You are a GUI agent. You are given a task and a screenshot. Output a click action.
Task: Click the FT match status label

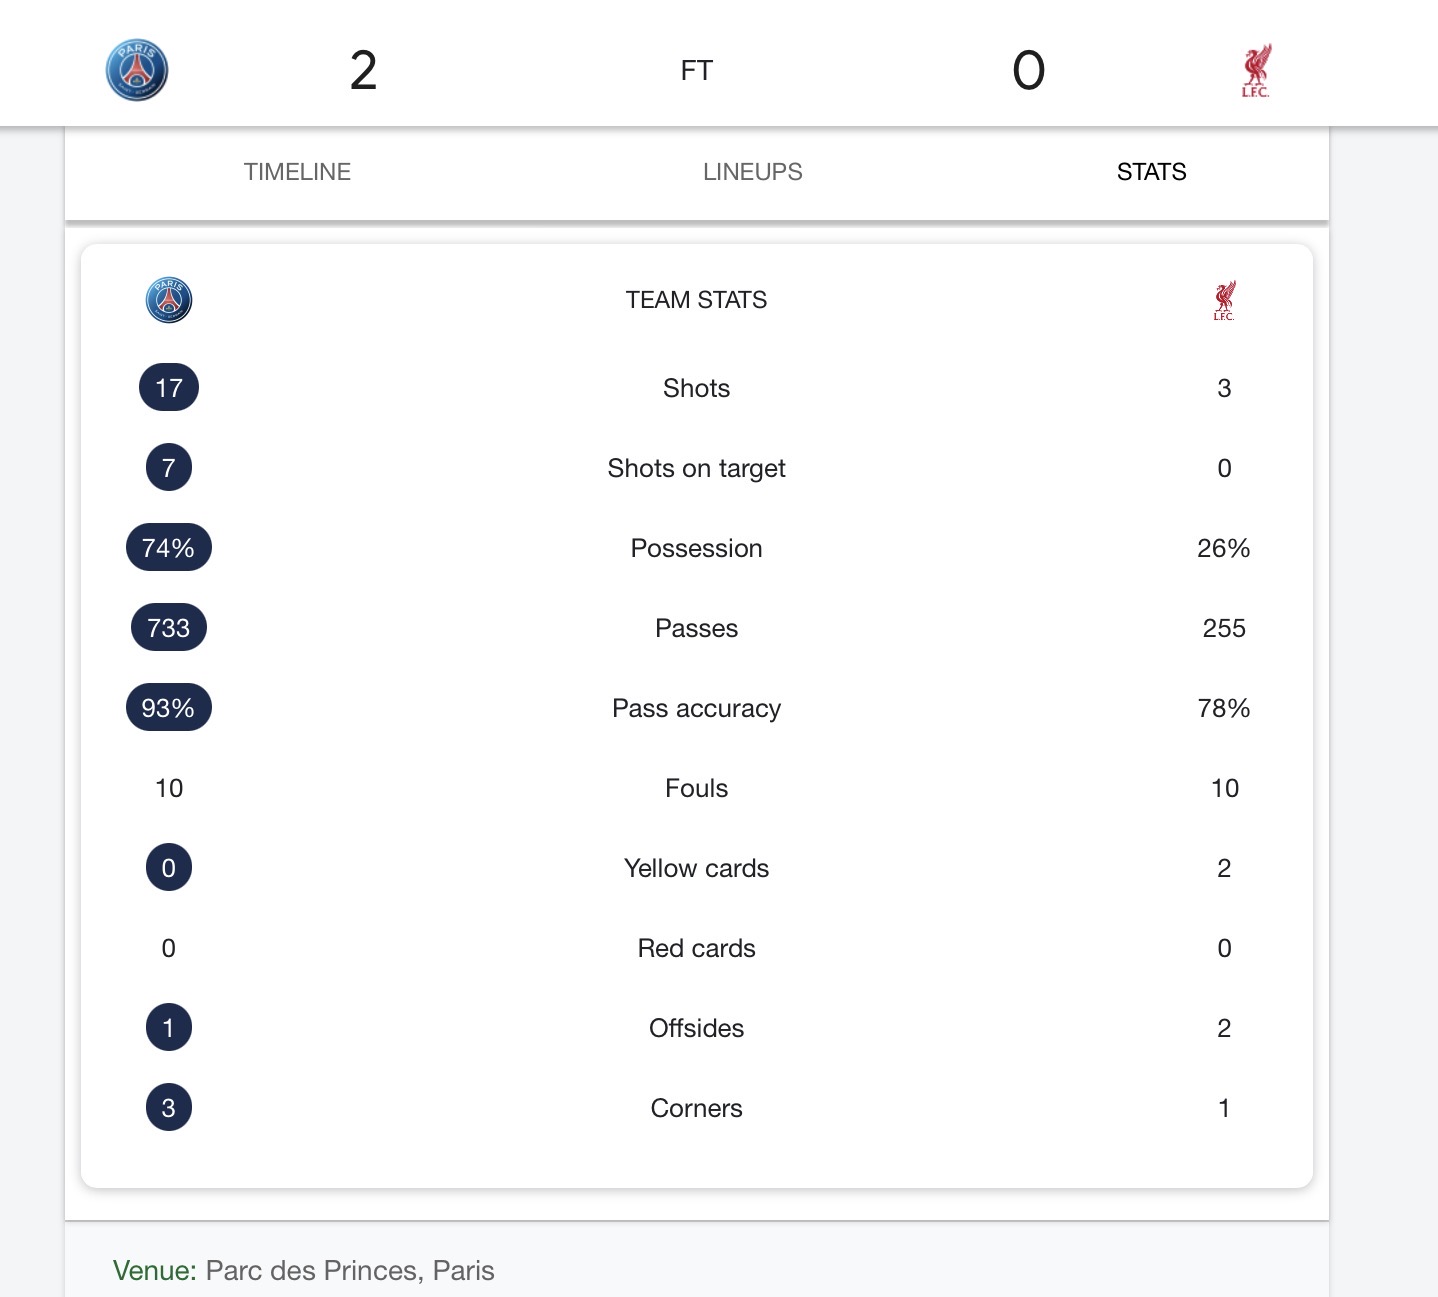pos(697,71)
